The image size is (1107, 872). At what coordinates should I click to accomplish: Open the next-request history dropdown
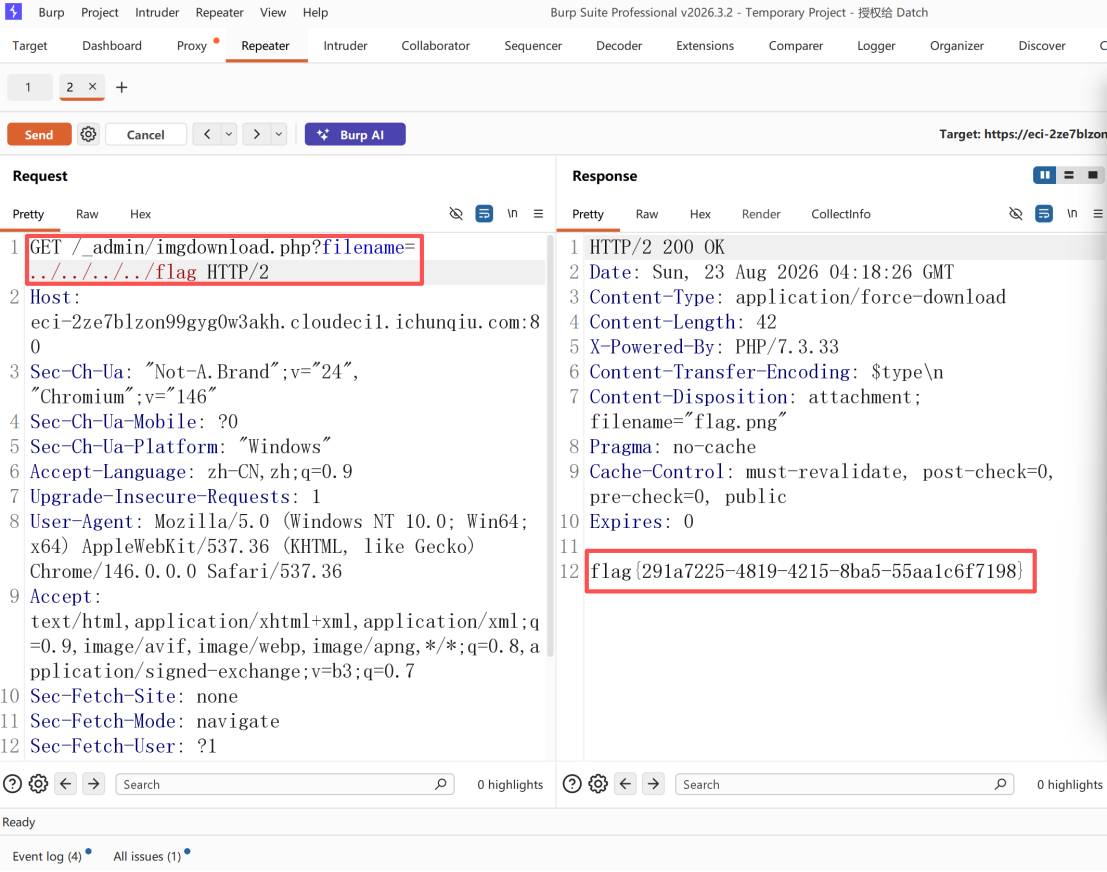tap(279, 134)
